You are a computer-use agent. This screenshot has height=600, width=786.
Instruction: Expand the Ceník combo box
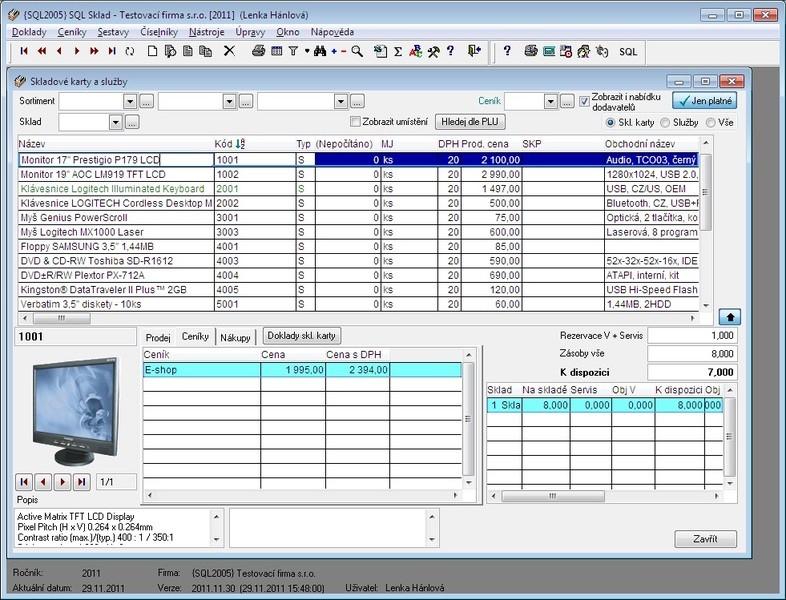tap(550, 101)
